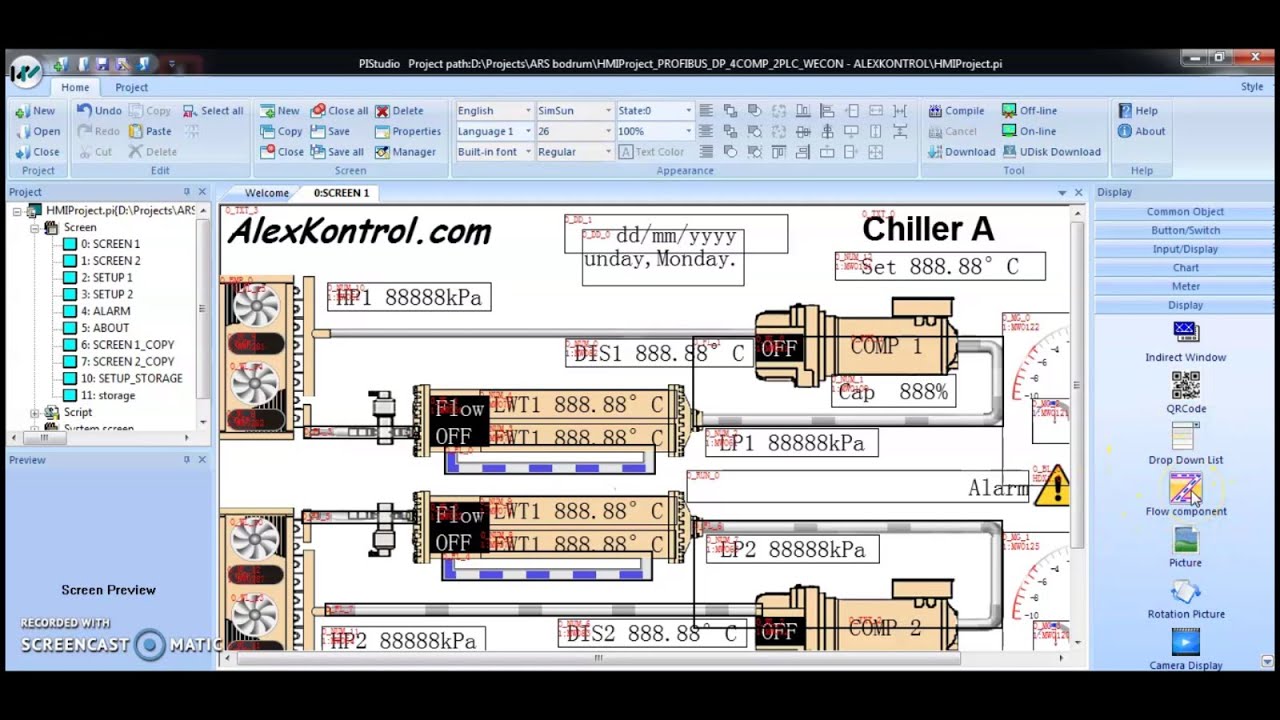Expand the Common Object category
Viewport: 1280px width, 720px height.
coord(1185,212)
